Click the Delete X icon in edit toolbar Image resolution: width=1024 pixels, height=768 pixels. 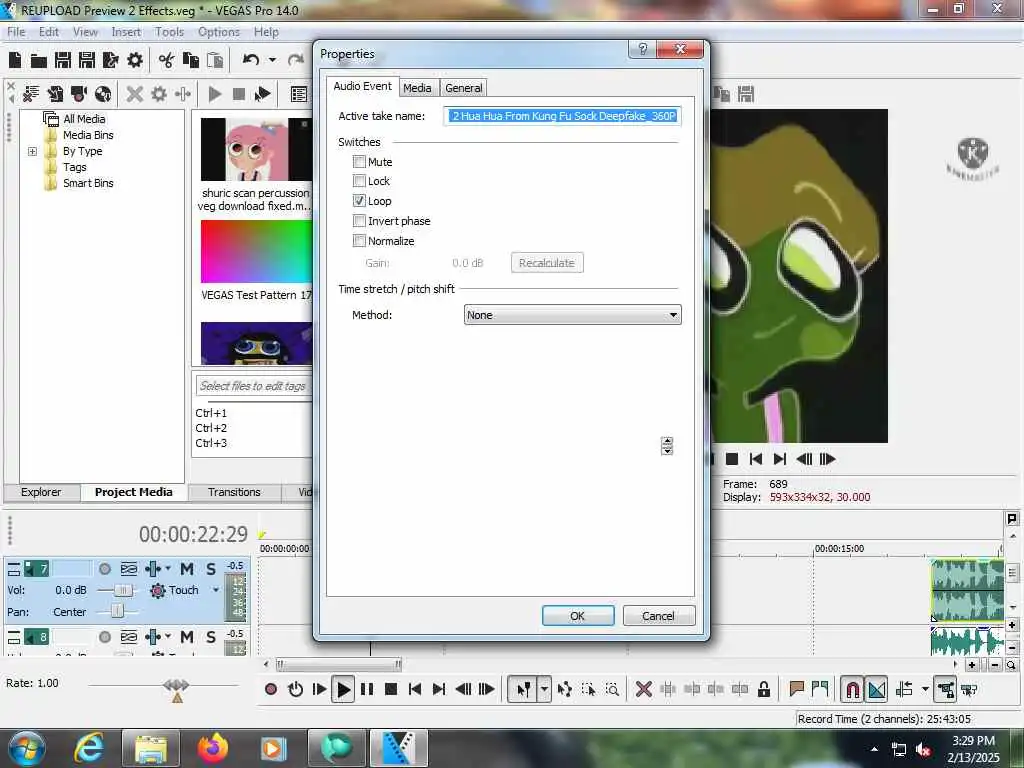643,689
